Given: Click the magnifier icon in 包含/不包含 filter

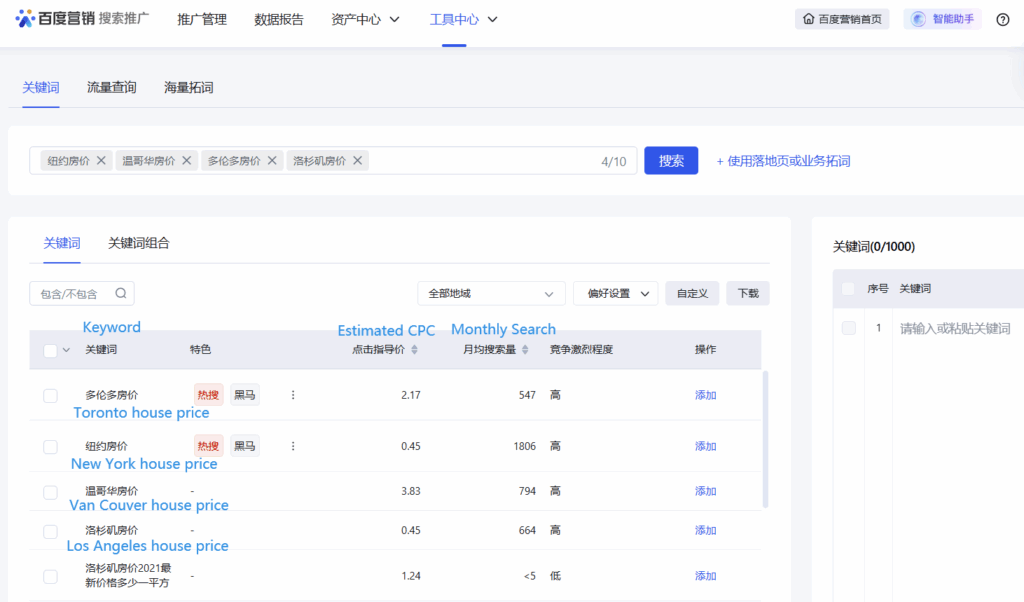Looking at the screenshot, I should point(121,293).
